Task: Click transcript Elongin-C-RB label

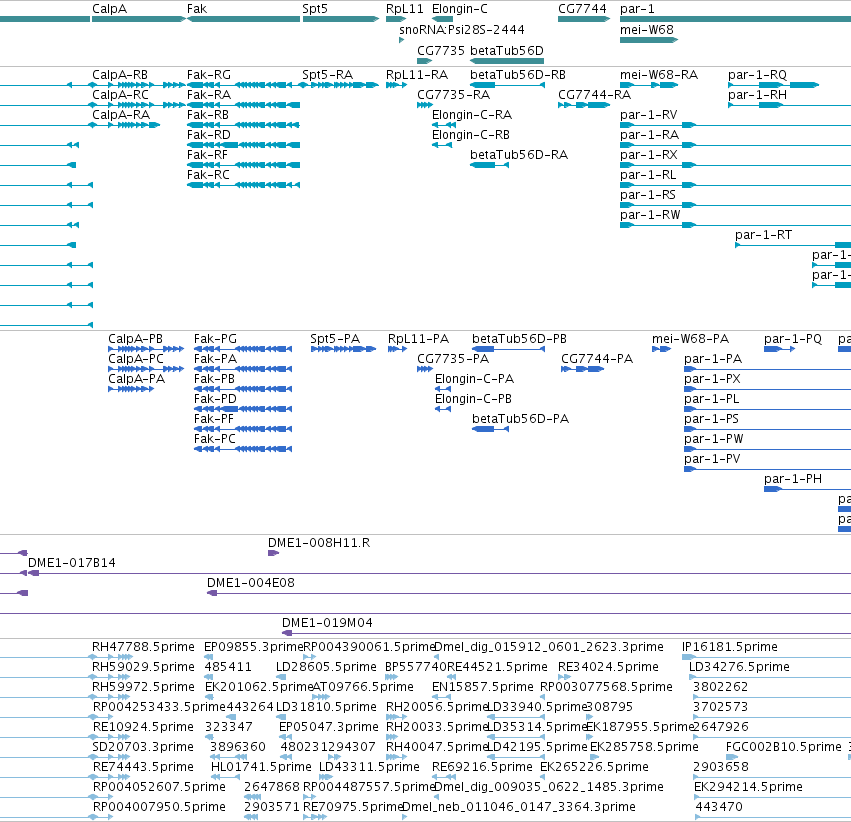Action: [x=471, y=135]
